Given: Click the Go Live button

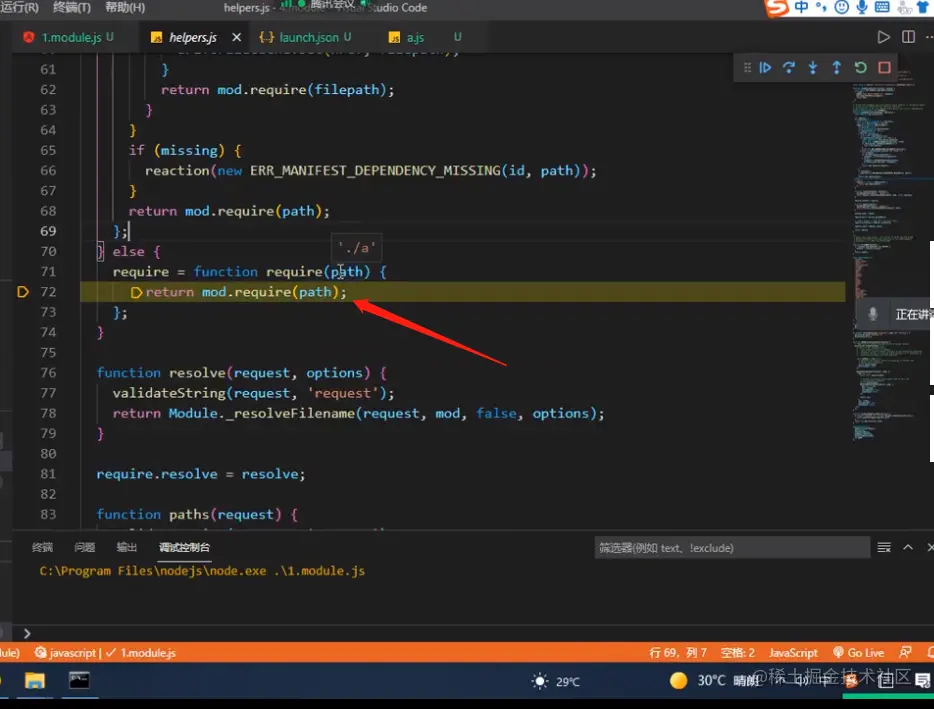Looking at the screenshot, I should click(x=858, y=653).
